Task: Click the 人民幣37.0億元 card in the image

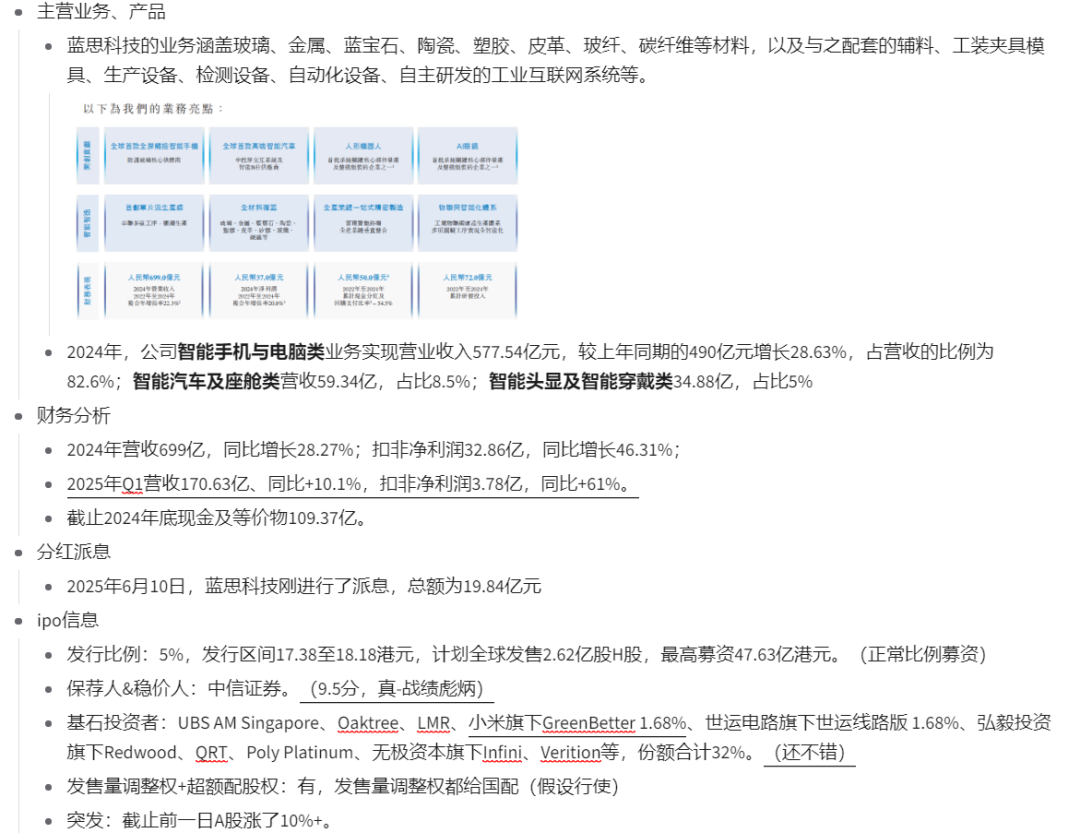Action: click(x=259, y=289)
